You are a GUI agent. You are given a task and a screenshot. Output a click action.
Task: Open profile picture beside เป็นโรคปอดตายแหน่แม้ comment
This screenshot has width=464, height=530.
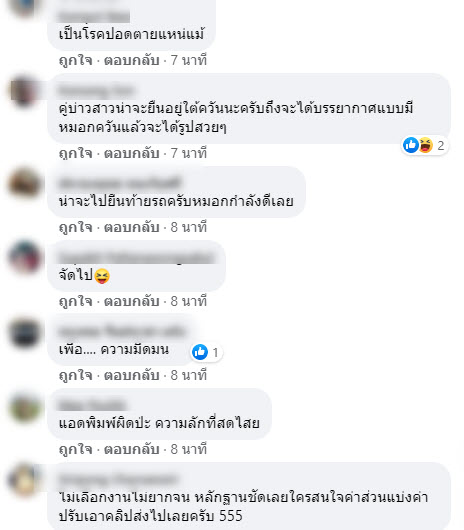click(23, 7)
